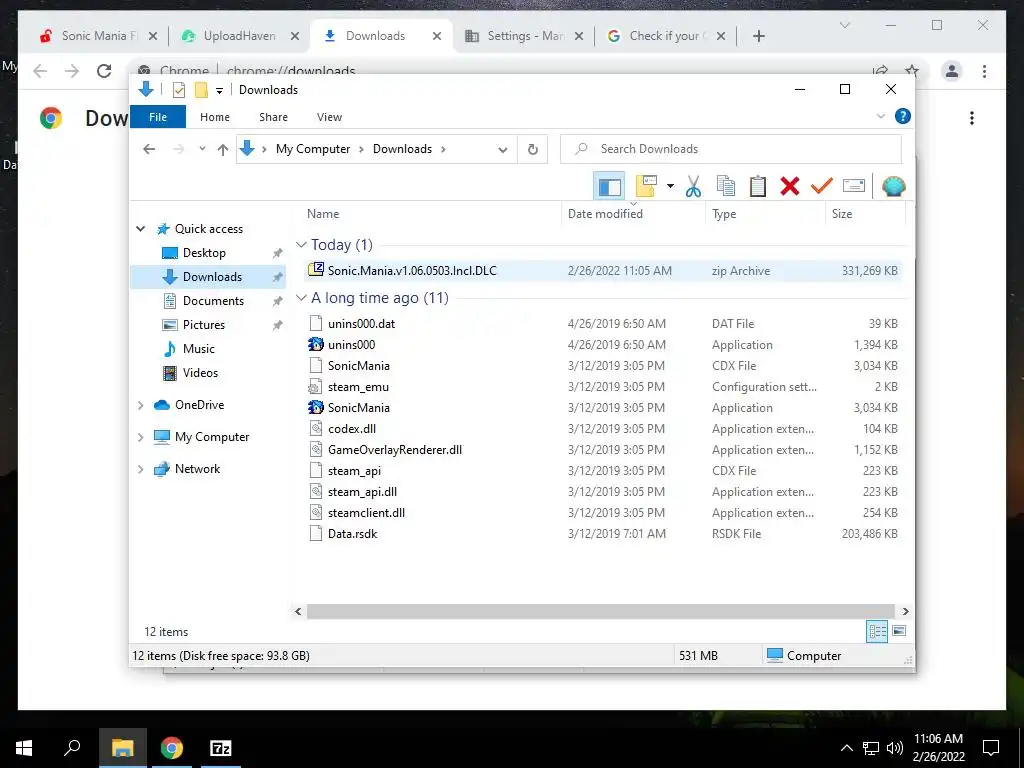The image size is (1024, 768).
Task: Open the File ribbon tab
Action: (x=158, y=117)
